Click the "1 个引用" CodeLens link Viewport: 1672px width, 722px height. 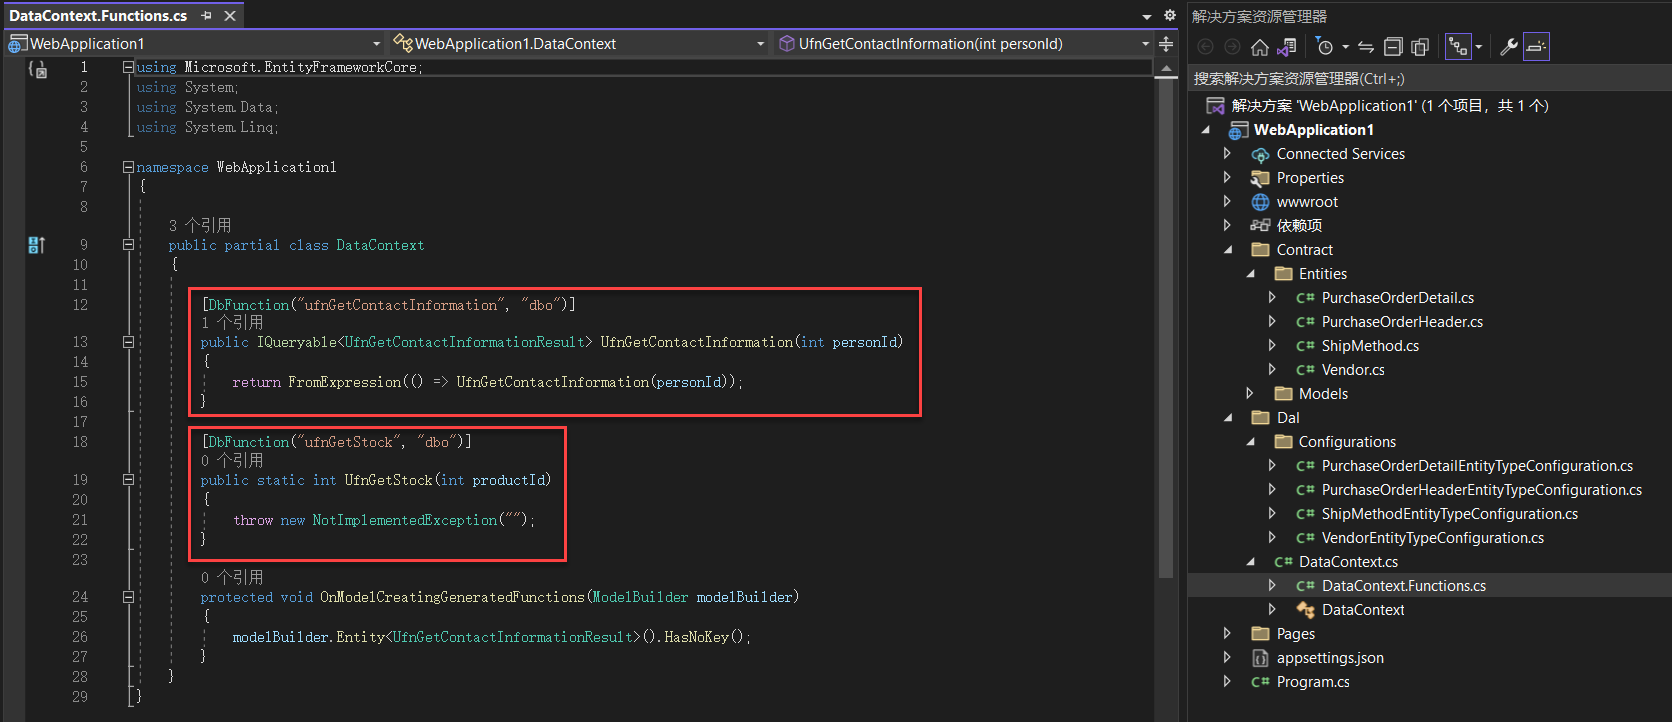(232, 323)
